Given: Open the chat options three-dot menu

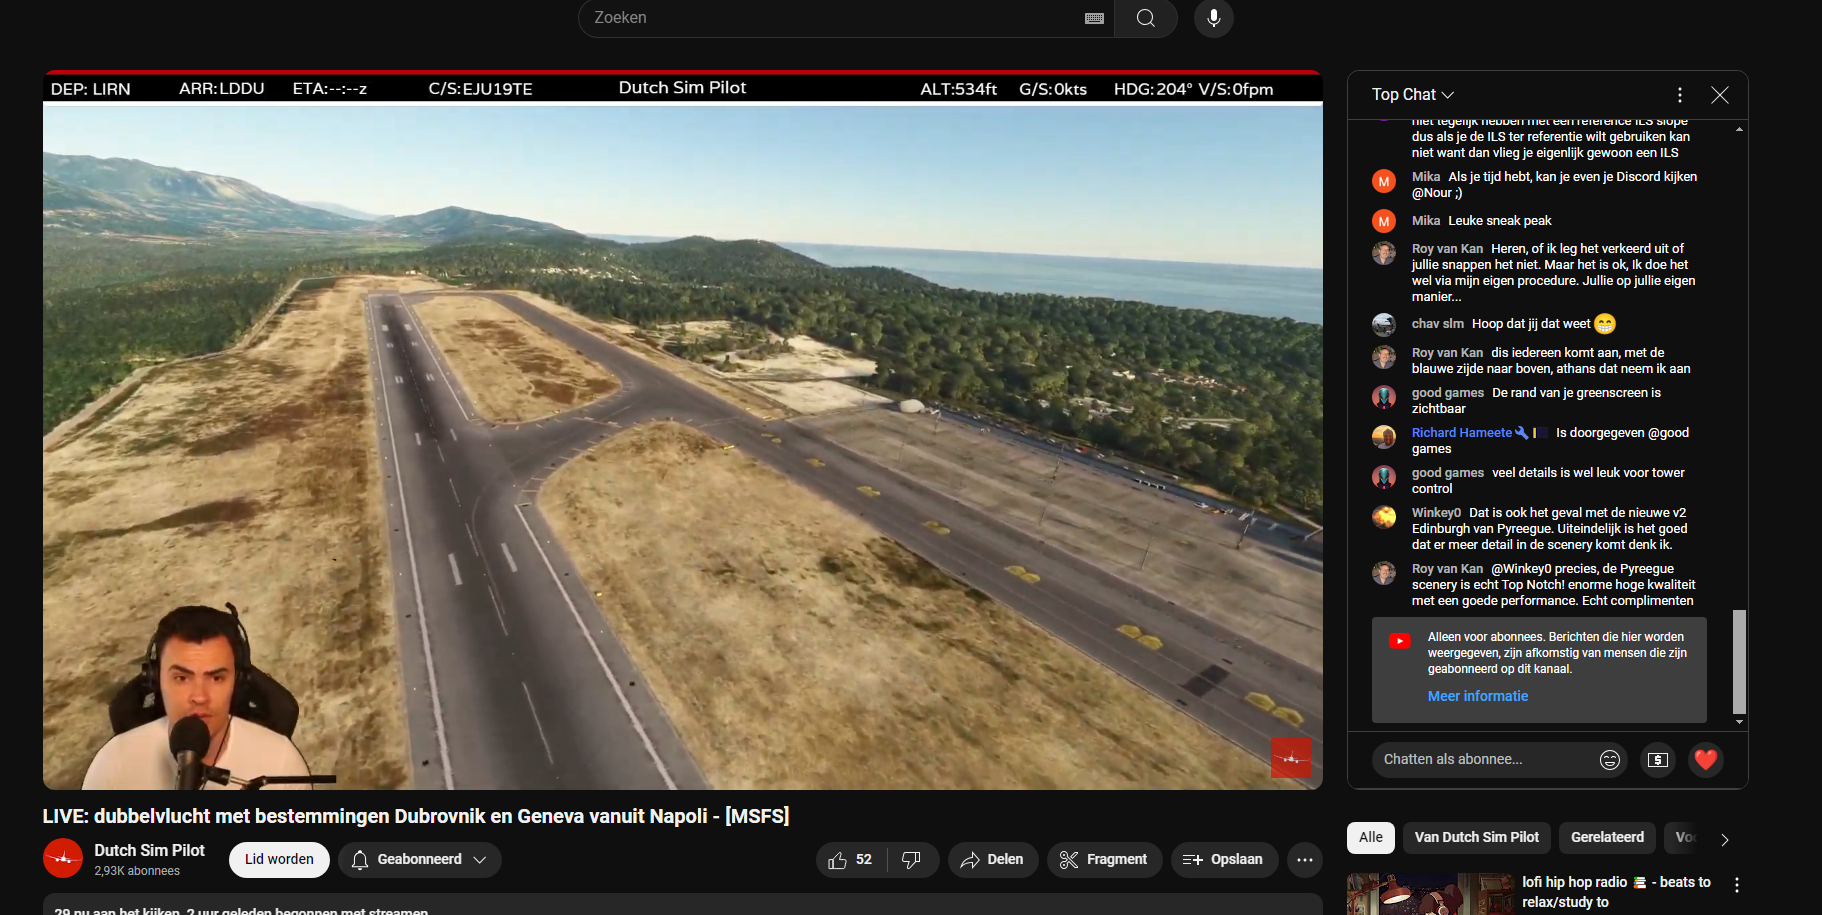Looking at the screenshot, I should tap(1679, 95).
